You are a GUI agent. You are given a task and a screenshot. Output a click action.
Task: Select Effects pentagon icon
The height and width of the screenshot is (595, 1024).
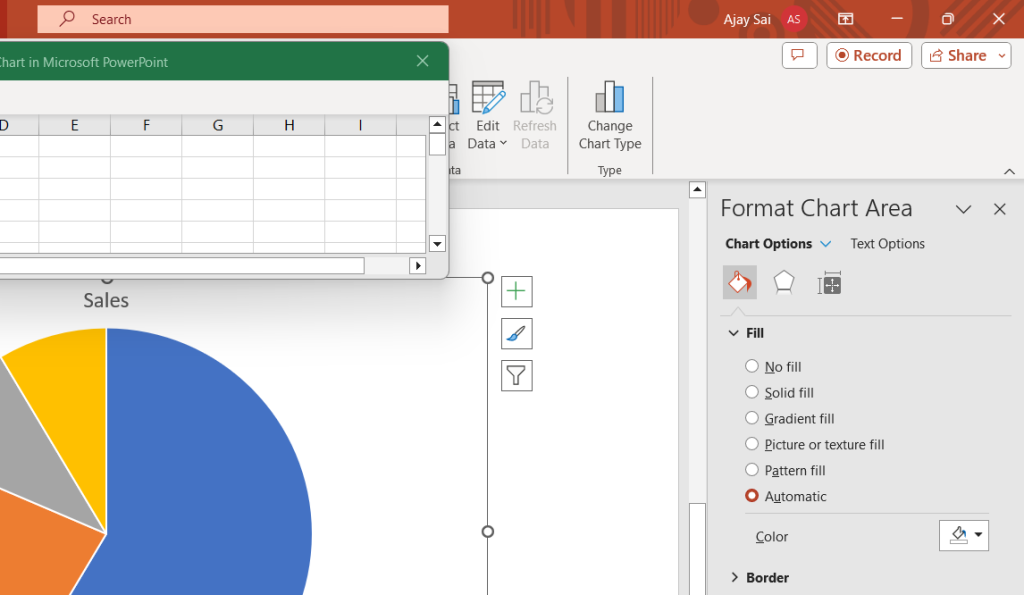pyautogui.click(x=784, y=283)
